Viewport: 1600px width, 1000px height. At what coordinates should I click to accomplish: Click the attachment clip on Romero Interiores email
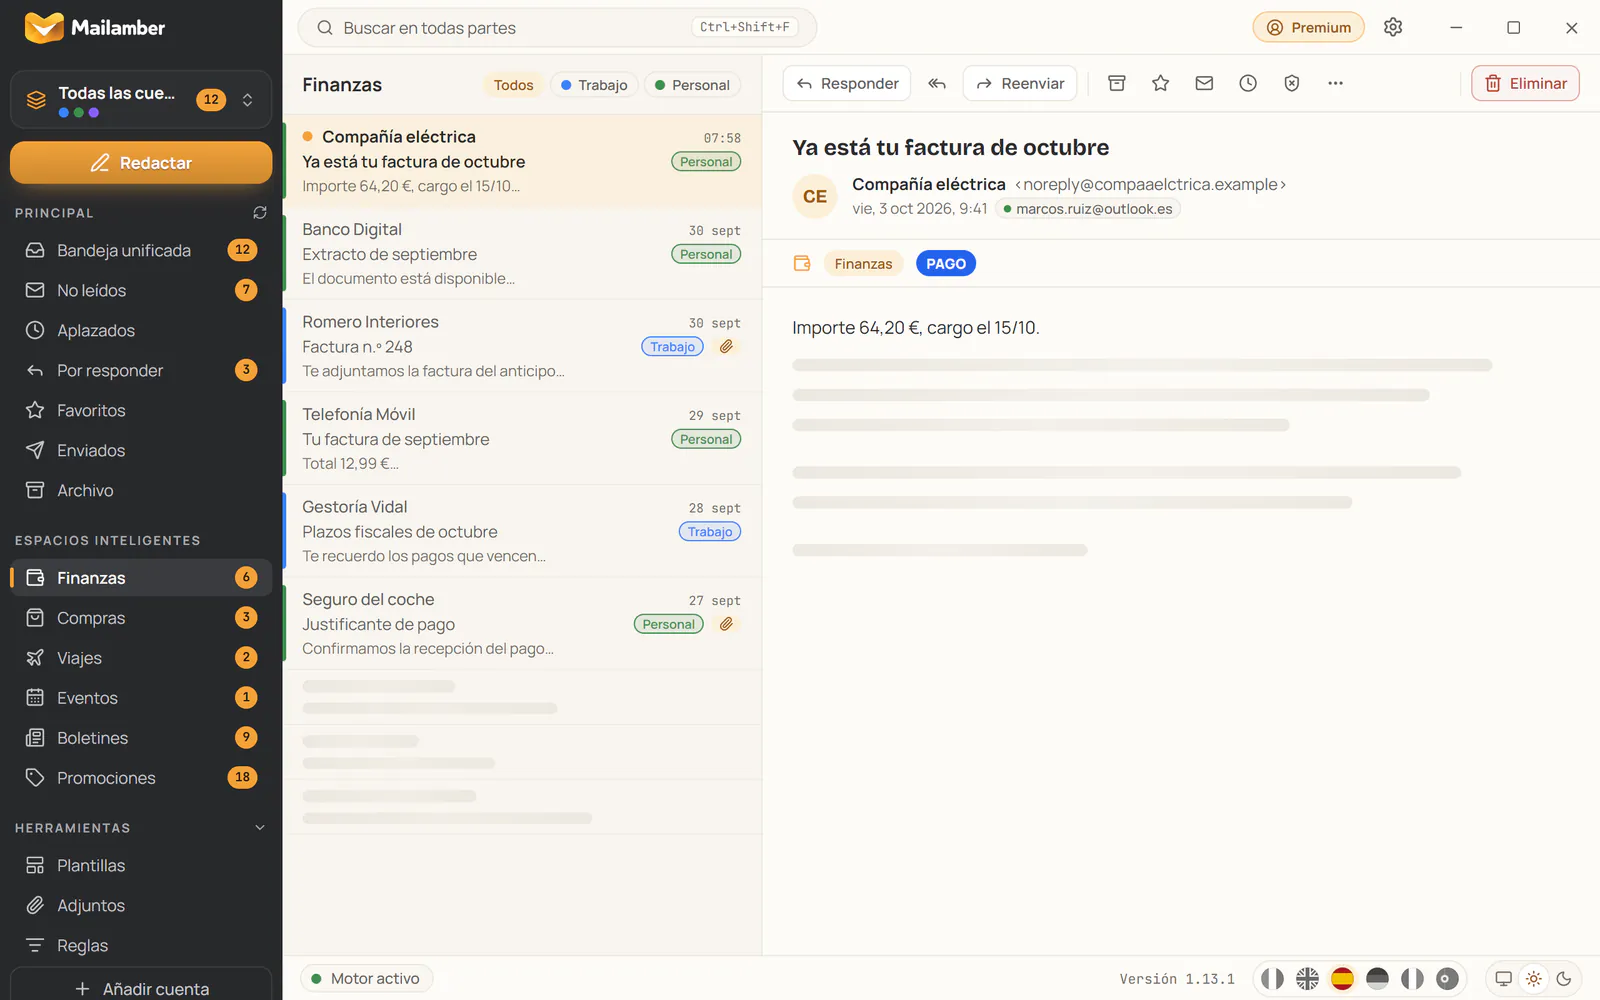[x=727, y=346]
